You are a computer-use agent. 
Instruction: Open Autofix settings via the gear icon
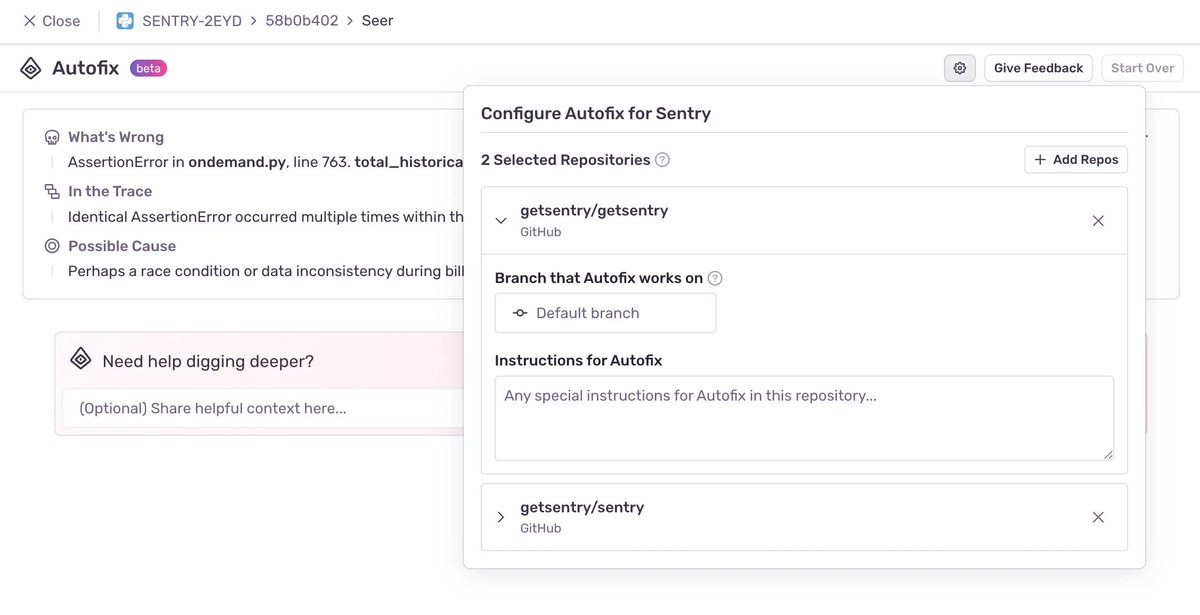959,67
